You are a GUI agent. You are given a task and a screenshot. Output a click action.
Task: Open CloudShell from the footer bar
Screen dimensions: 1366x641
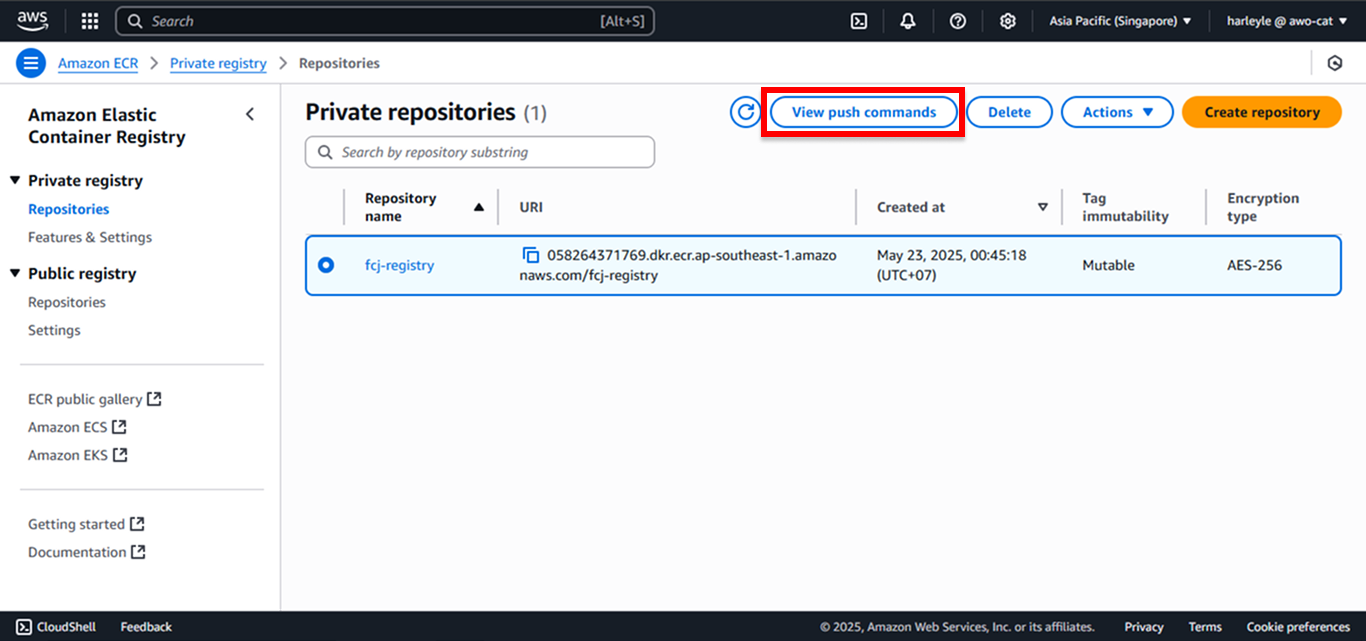click(56, 627)
